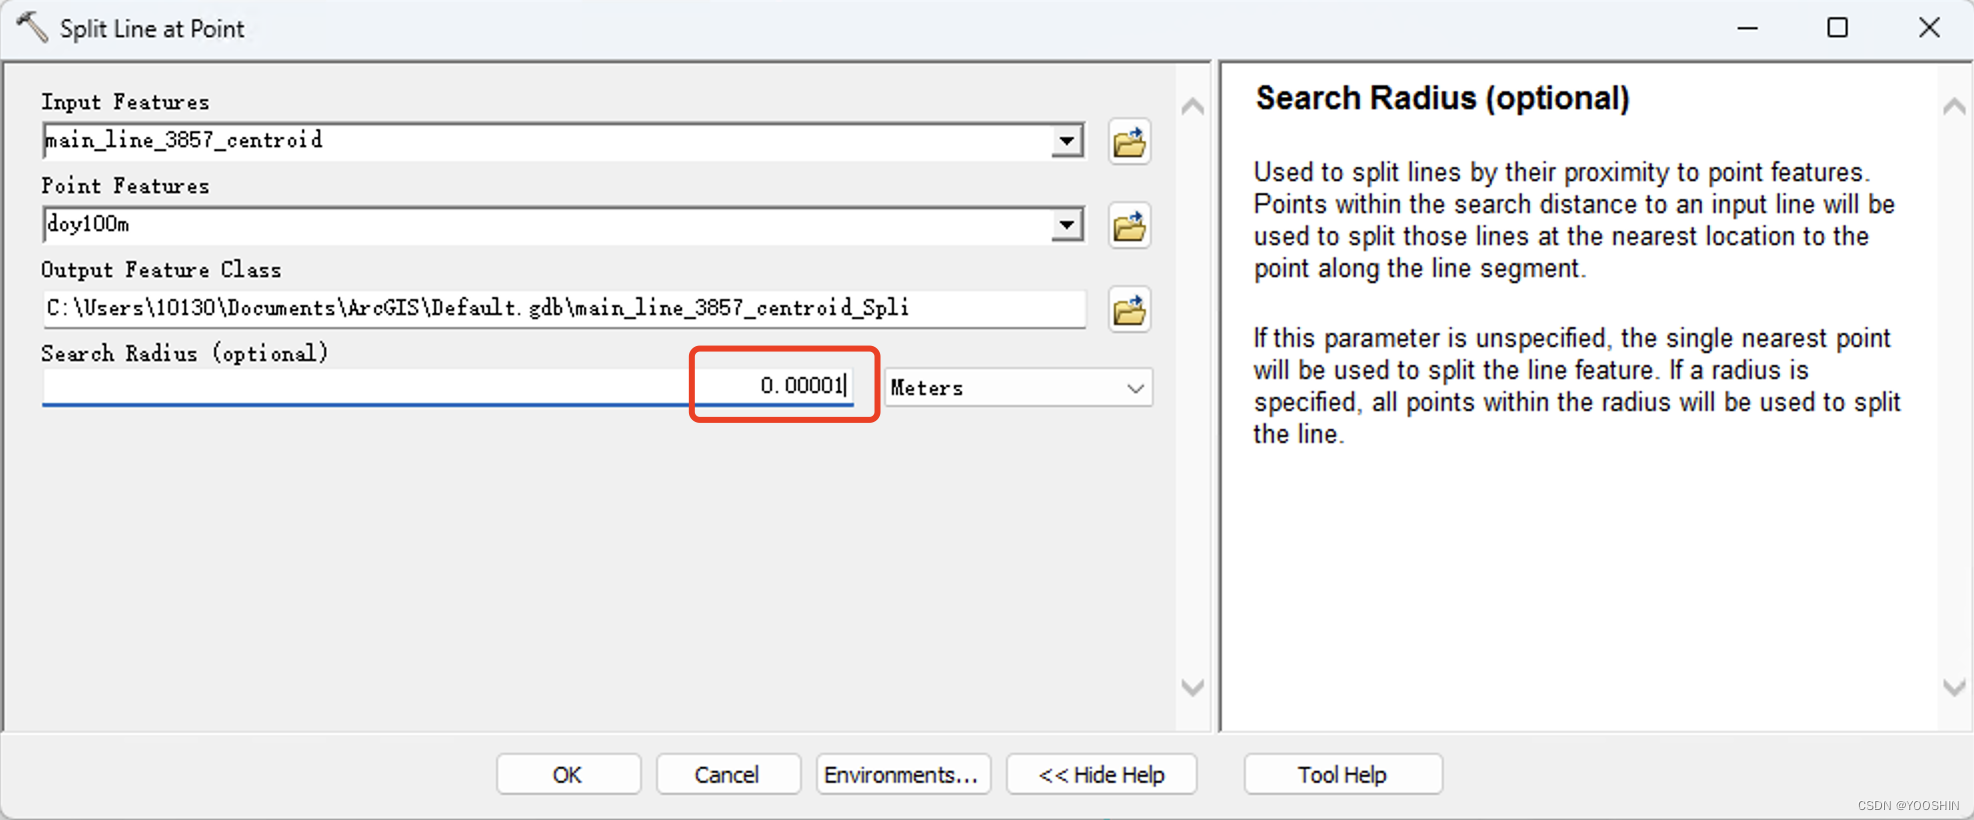The height and width of the screenshot is (820, 1974).
Task: Click help pane scroll down arrow
Action: pyautogui.click(x=1954, y=687)
